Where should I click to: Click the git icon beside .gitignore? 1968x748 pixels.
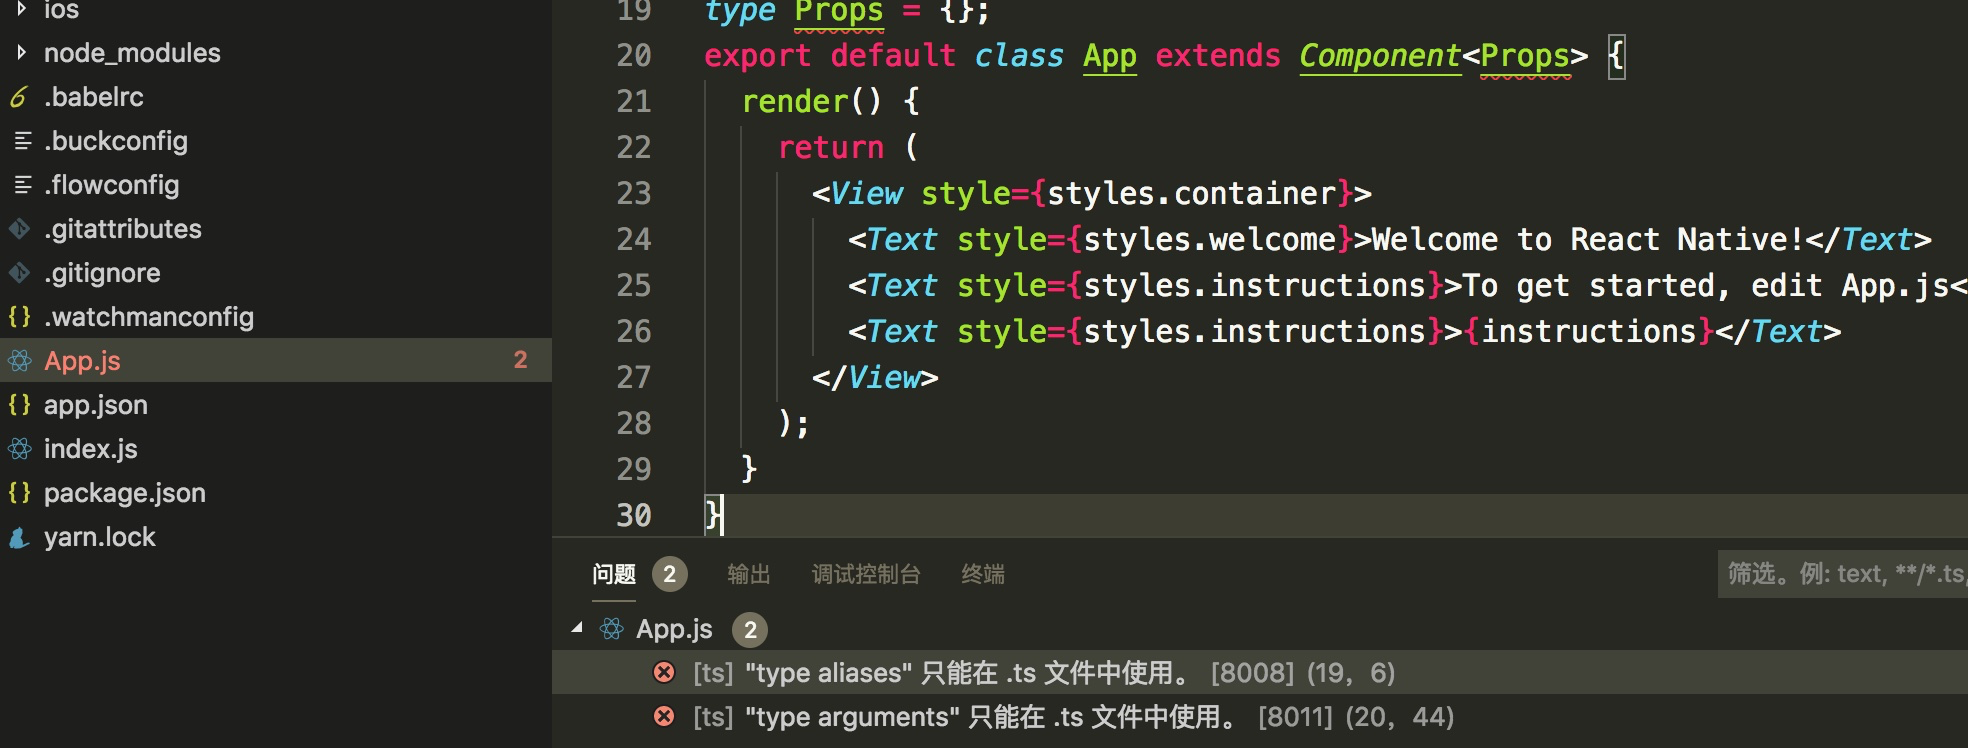click(20, 273)
